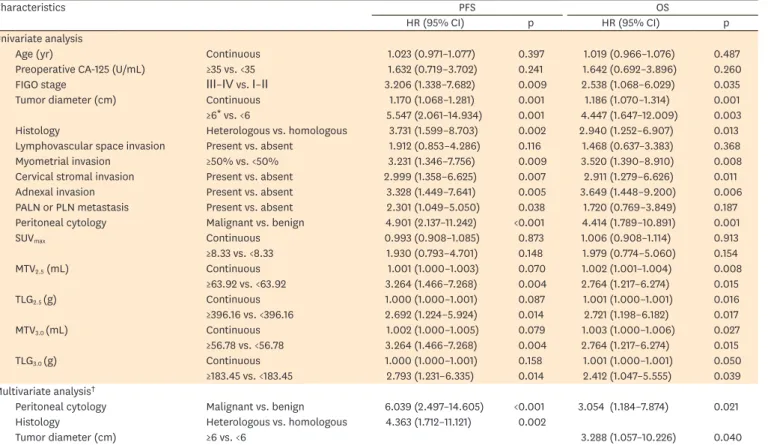
Task: Select the '≥6* vs. <6' cutoff text
Action: 228,116
